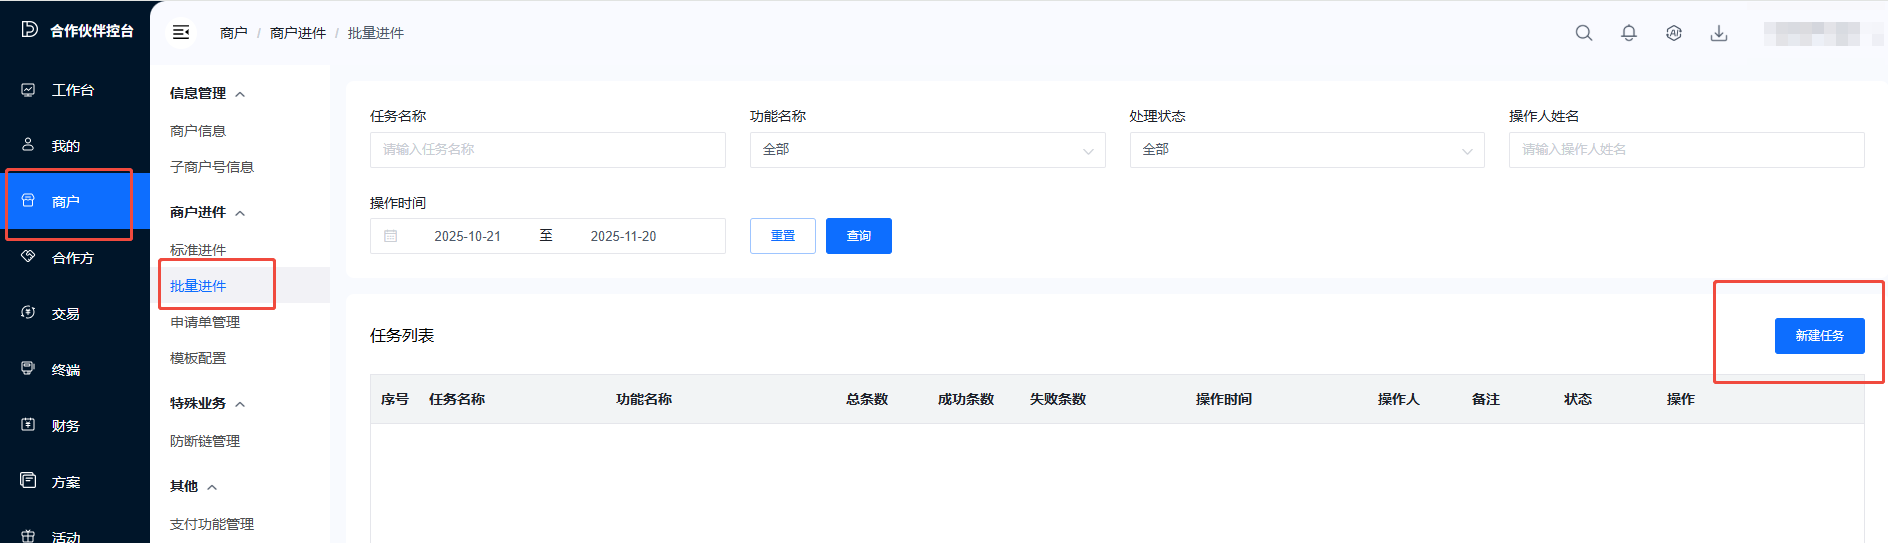The width and height of the screenshot is (1888, 543).
Task: Open the download center icon
Action: coord(1718,33)
